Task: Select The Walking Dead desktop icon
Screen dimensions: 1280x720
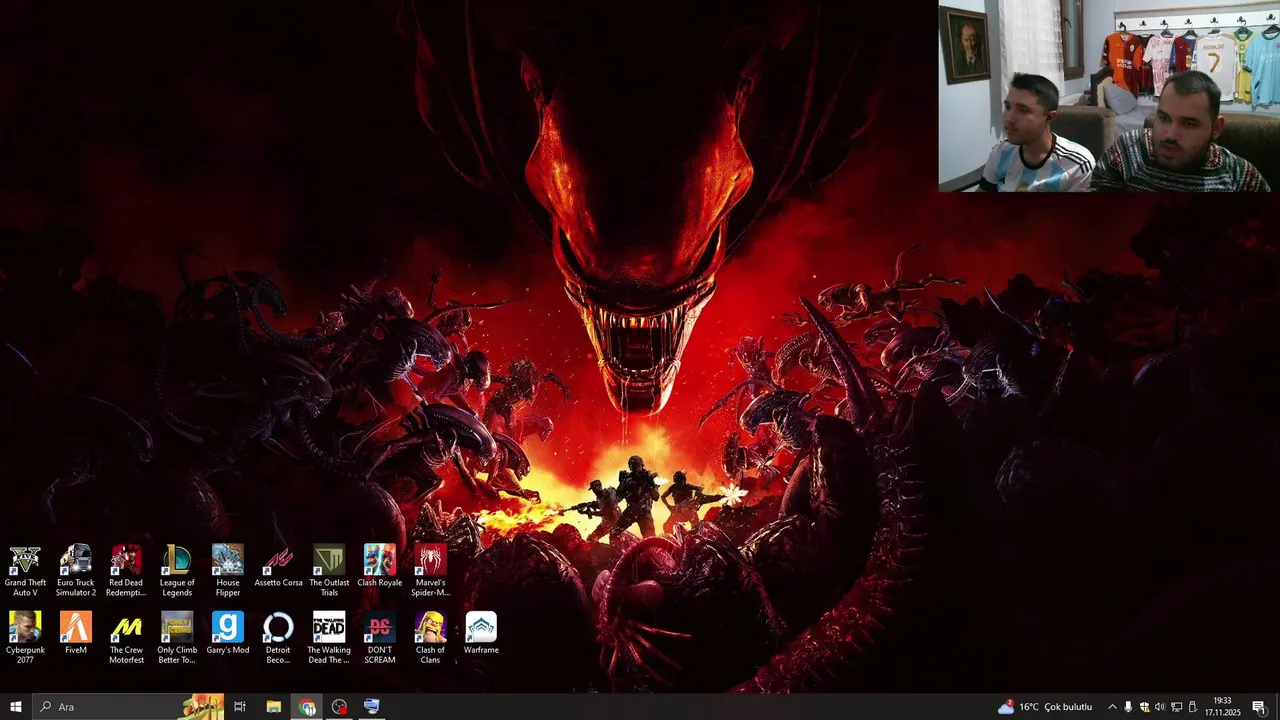Action: click(x=329, y=638)
